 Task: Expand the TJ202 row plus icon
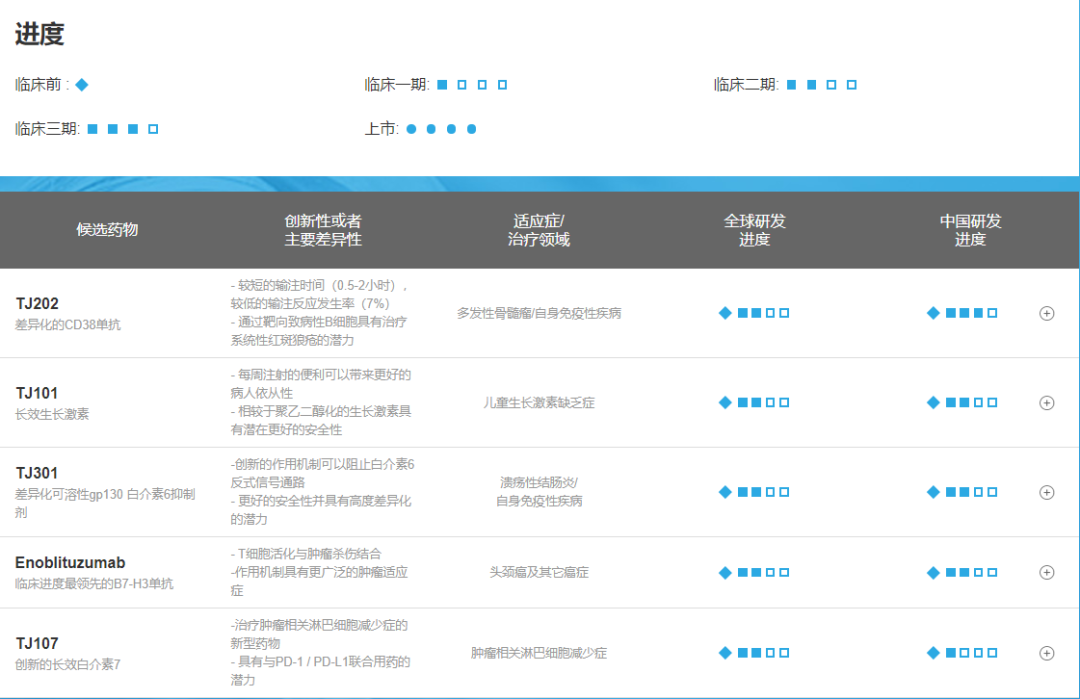pyautogui.click(x=1047, y=313)
